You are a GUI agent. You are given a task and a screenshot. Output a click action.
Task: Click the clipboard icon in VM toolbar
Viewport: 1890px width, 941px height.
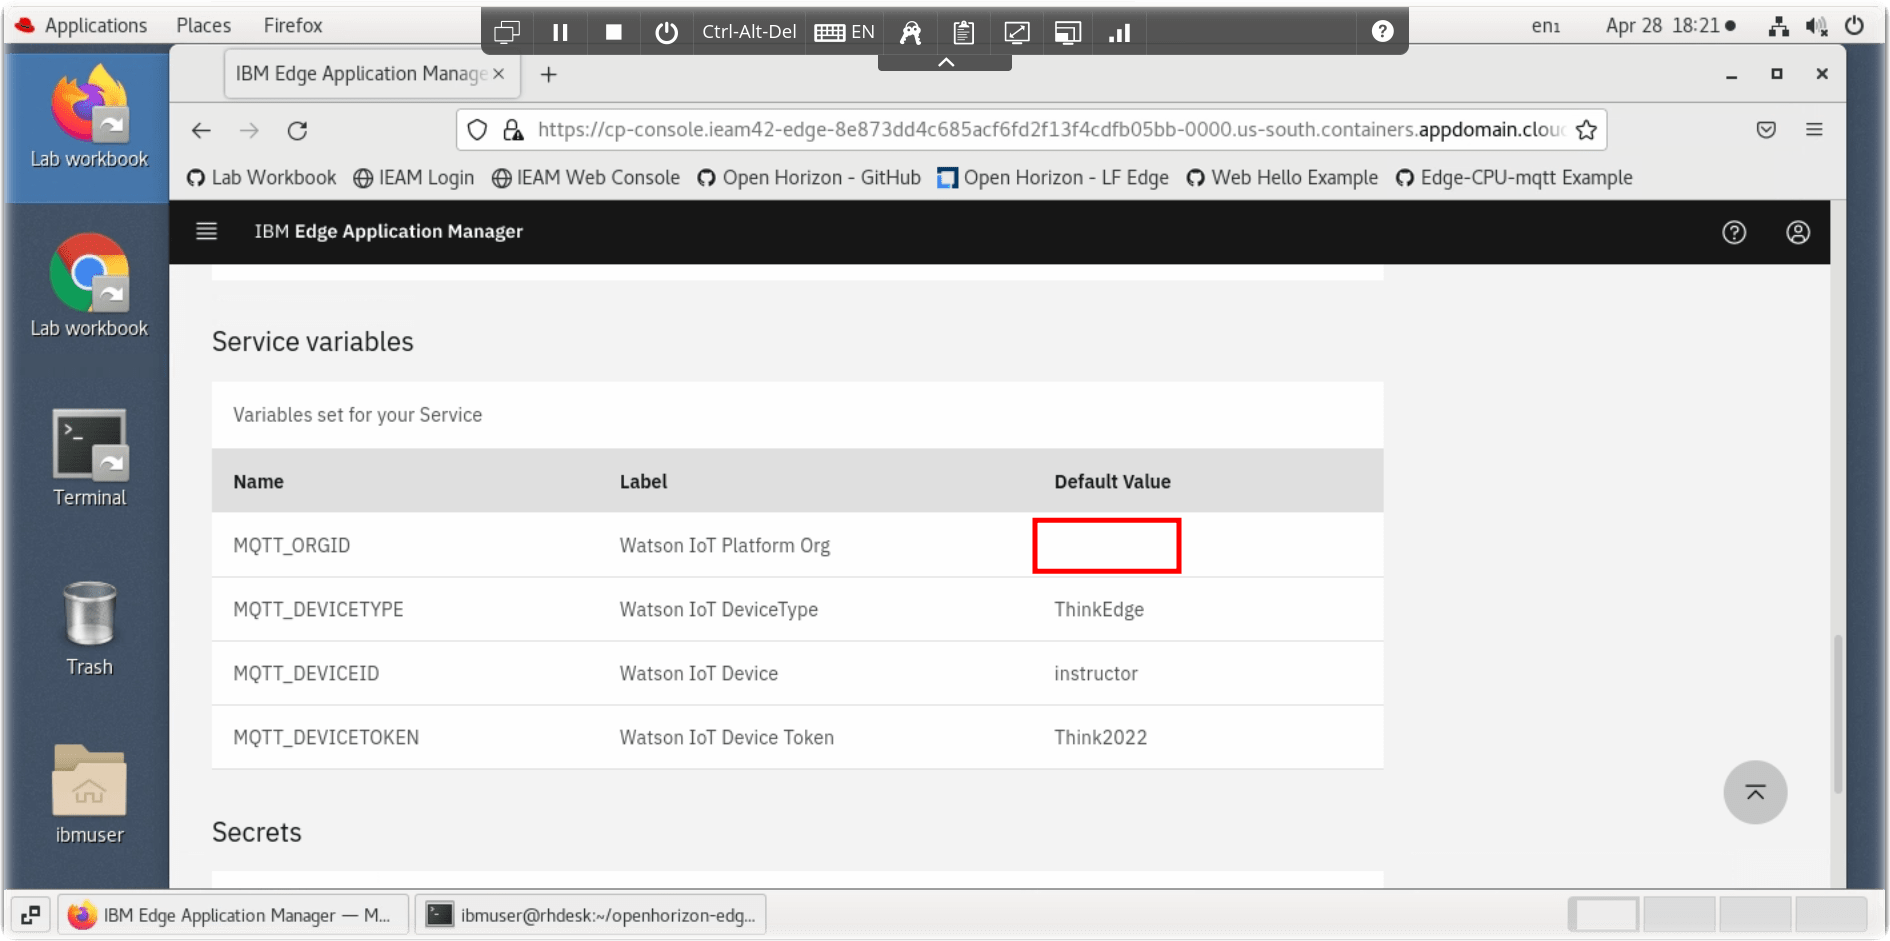[963, 32]
